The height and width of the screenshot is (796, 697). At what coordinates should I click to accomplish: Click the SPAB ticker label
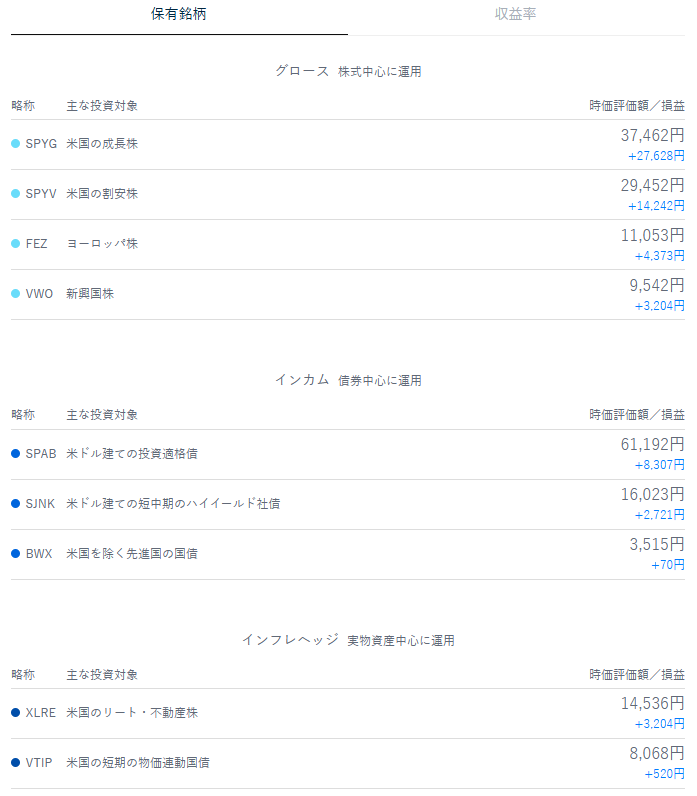click(41, 453)
